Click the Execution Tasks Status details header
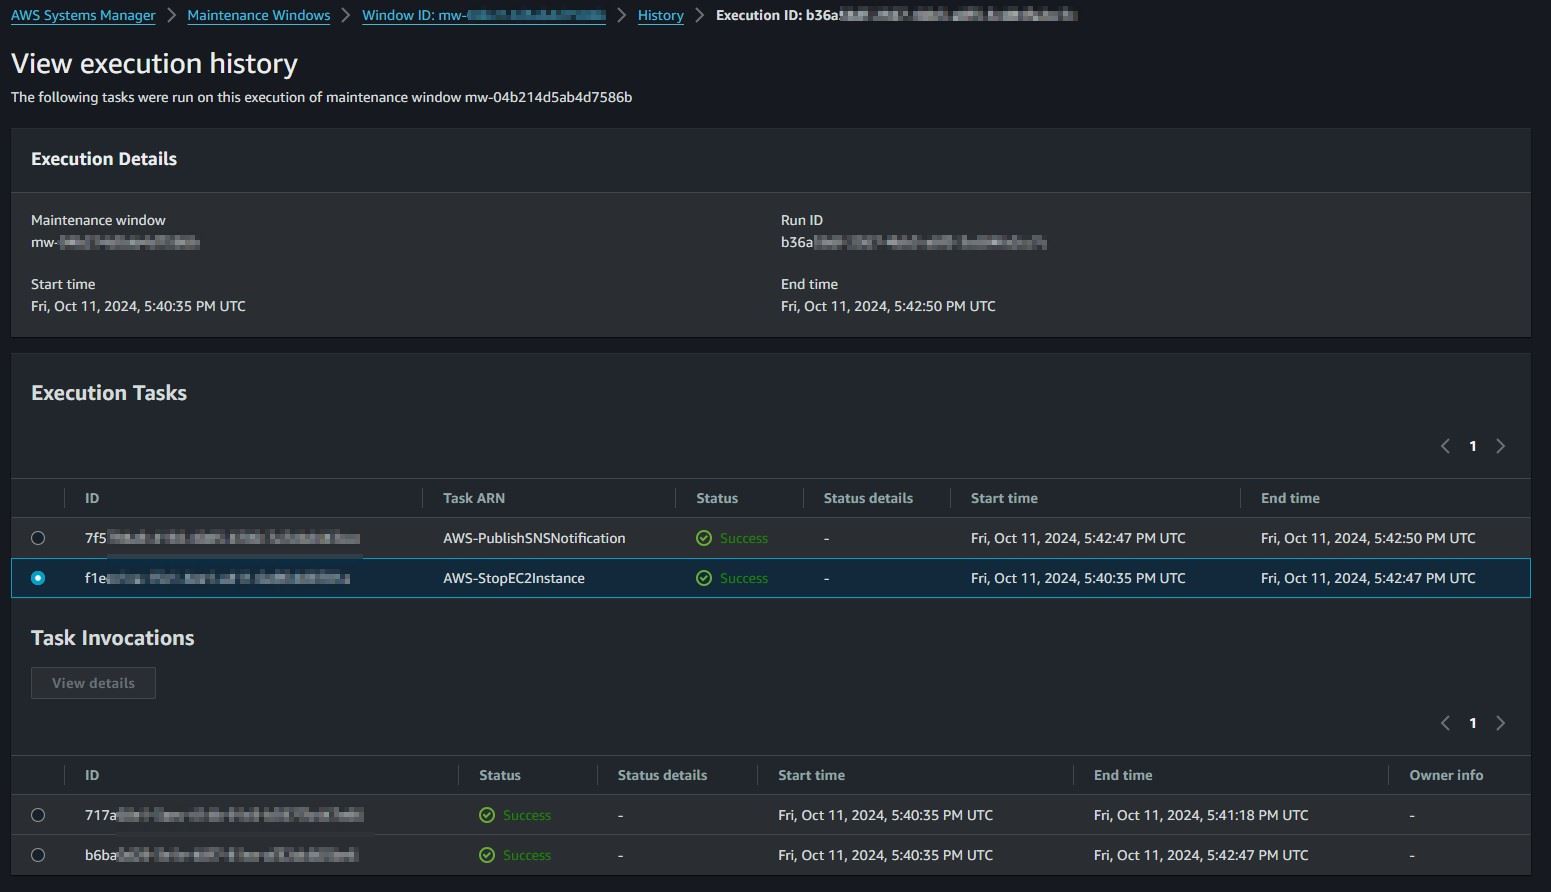The width and height of the screenshot is (1551, 892). 868,498
